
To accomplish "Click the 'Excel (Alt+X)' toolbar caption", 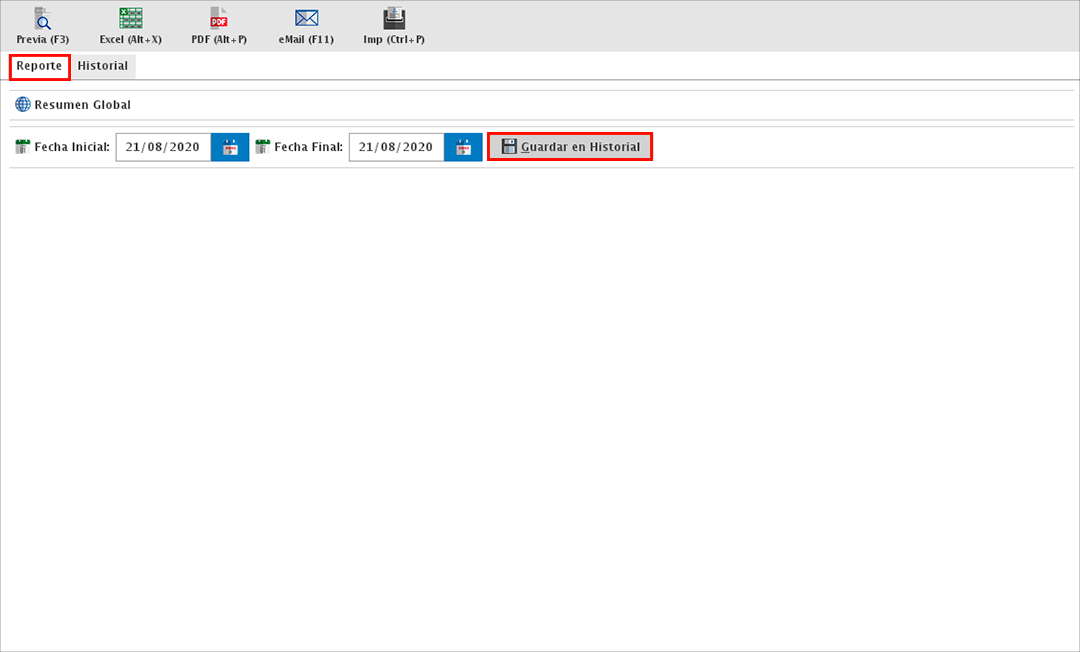I will click(130, 40).
